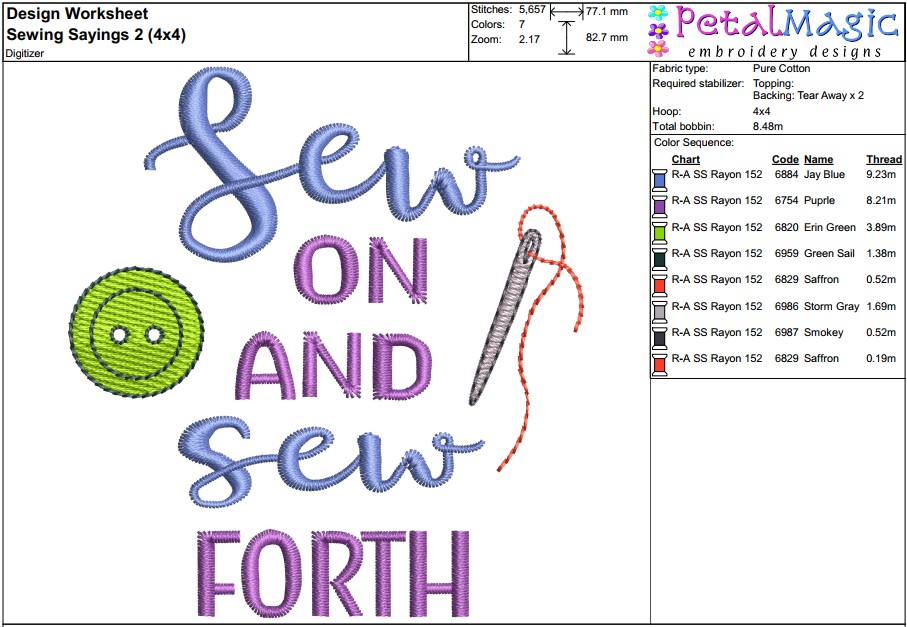Click the 'Green Sail' color name
Viewport: 907px width, 627px height.
(x=829, y=253)
